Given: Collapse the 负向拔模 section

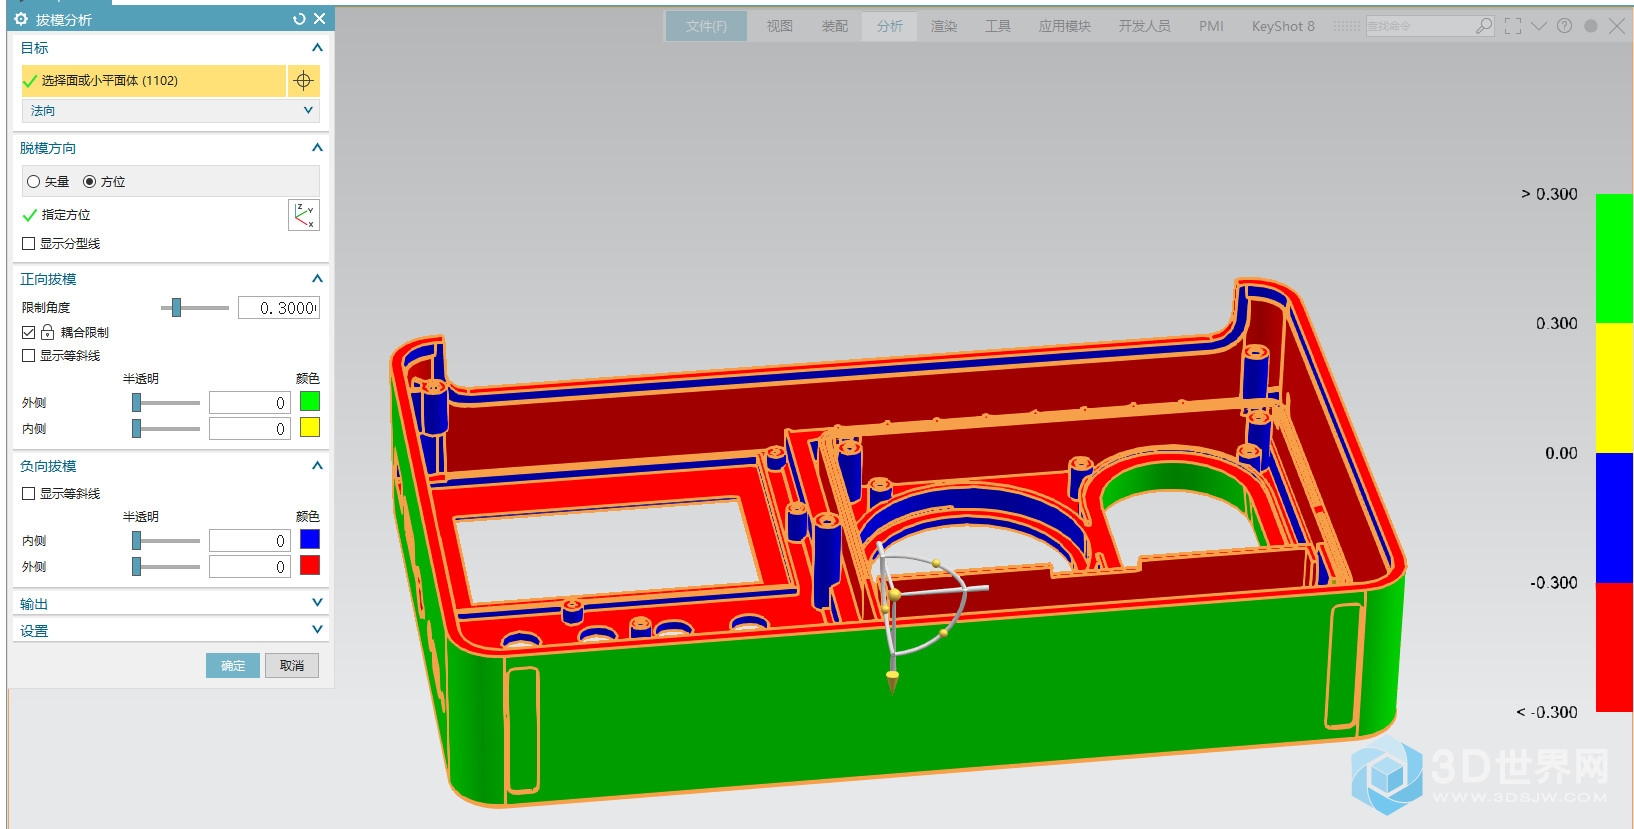Looking at the screenshot, I should tap(317, 465).
